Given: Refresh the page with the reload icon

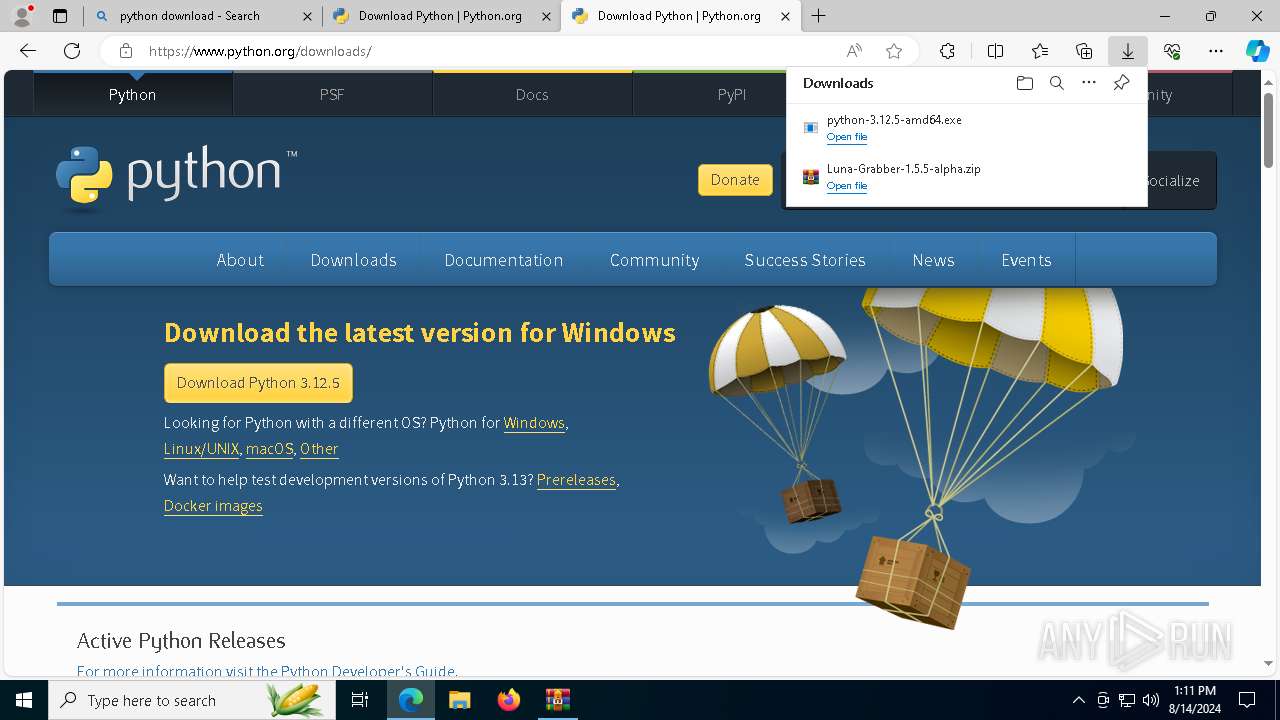Looking at the screenshot, I should pyautogui.click(x=72, y=51).
